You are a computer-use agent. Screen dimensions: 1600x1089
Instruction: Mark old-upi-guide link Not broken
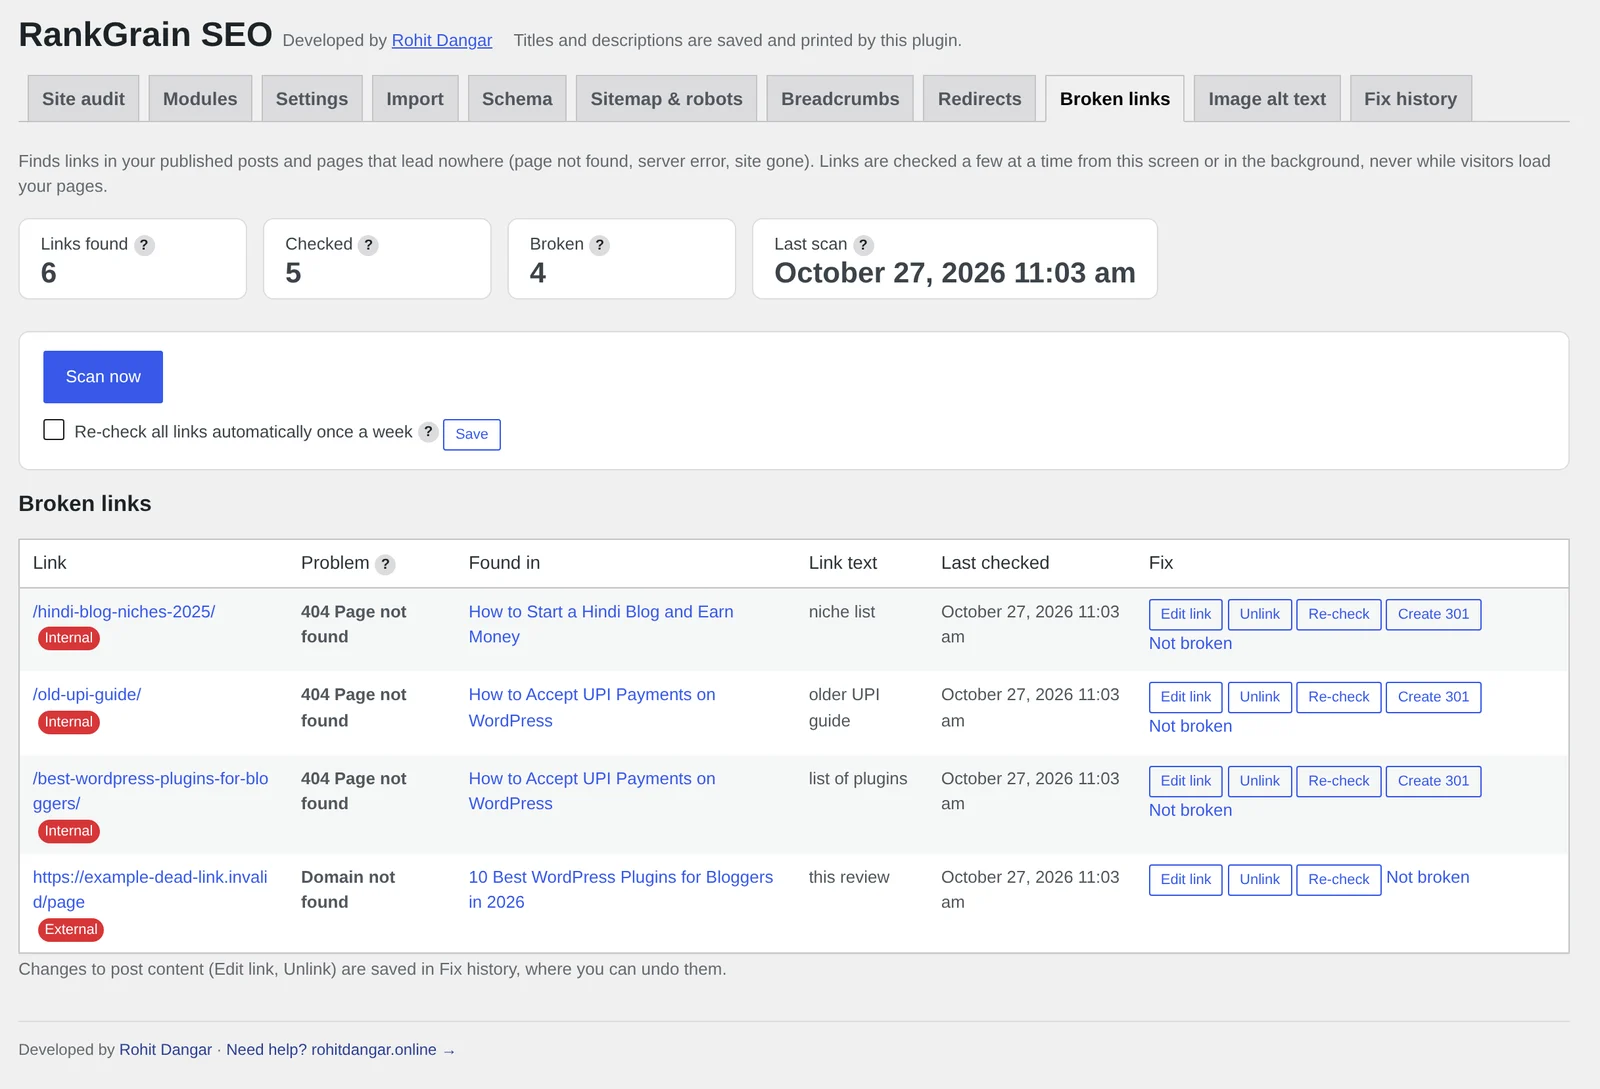coord(1190,727)
